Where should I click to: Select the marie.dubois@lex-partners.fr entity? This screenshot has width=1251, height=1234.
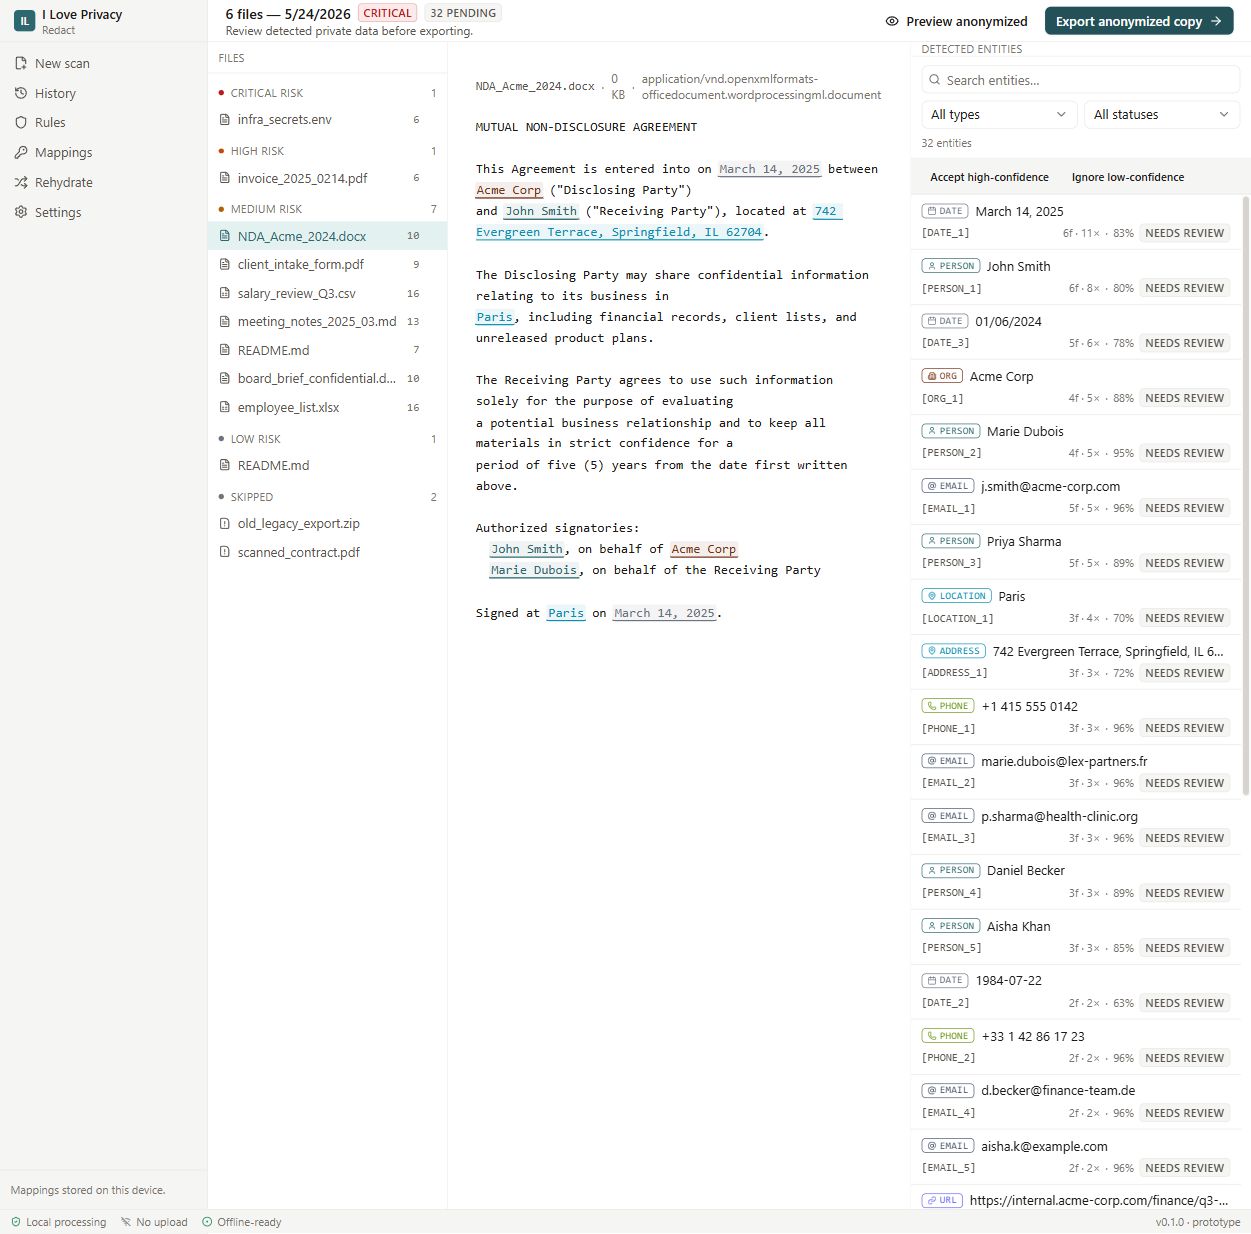[x=1075, y=772]
